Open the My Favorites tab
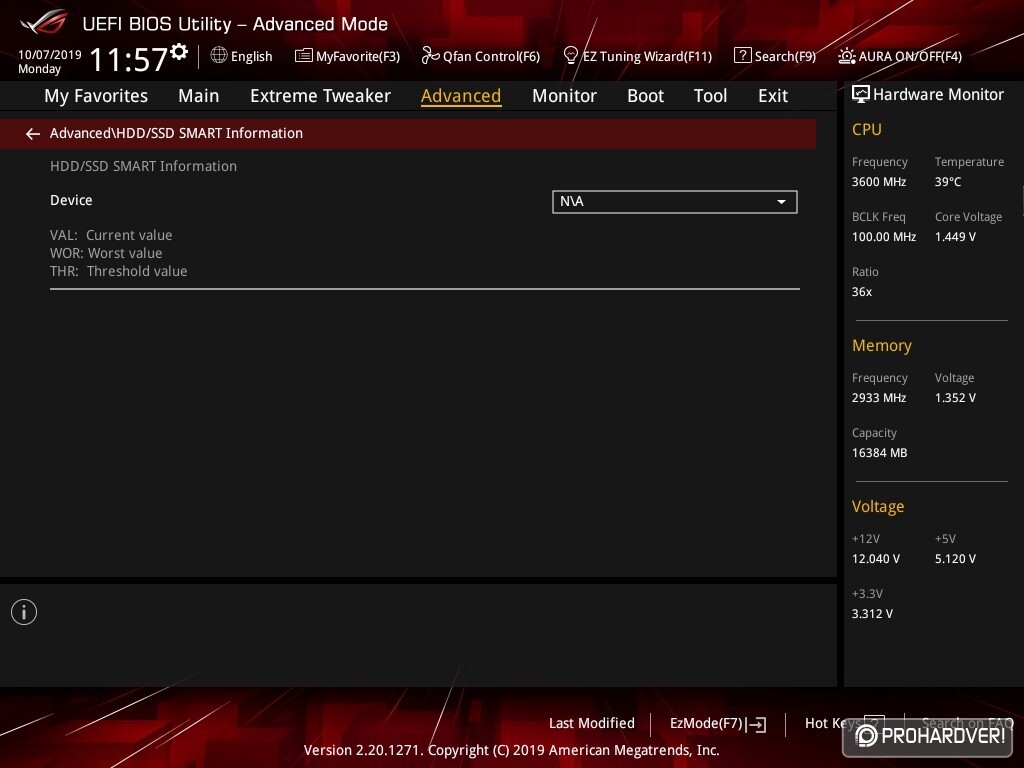The image size is (1024, 768). coord(96,96)
